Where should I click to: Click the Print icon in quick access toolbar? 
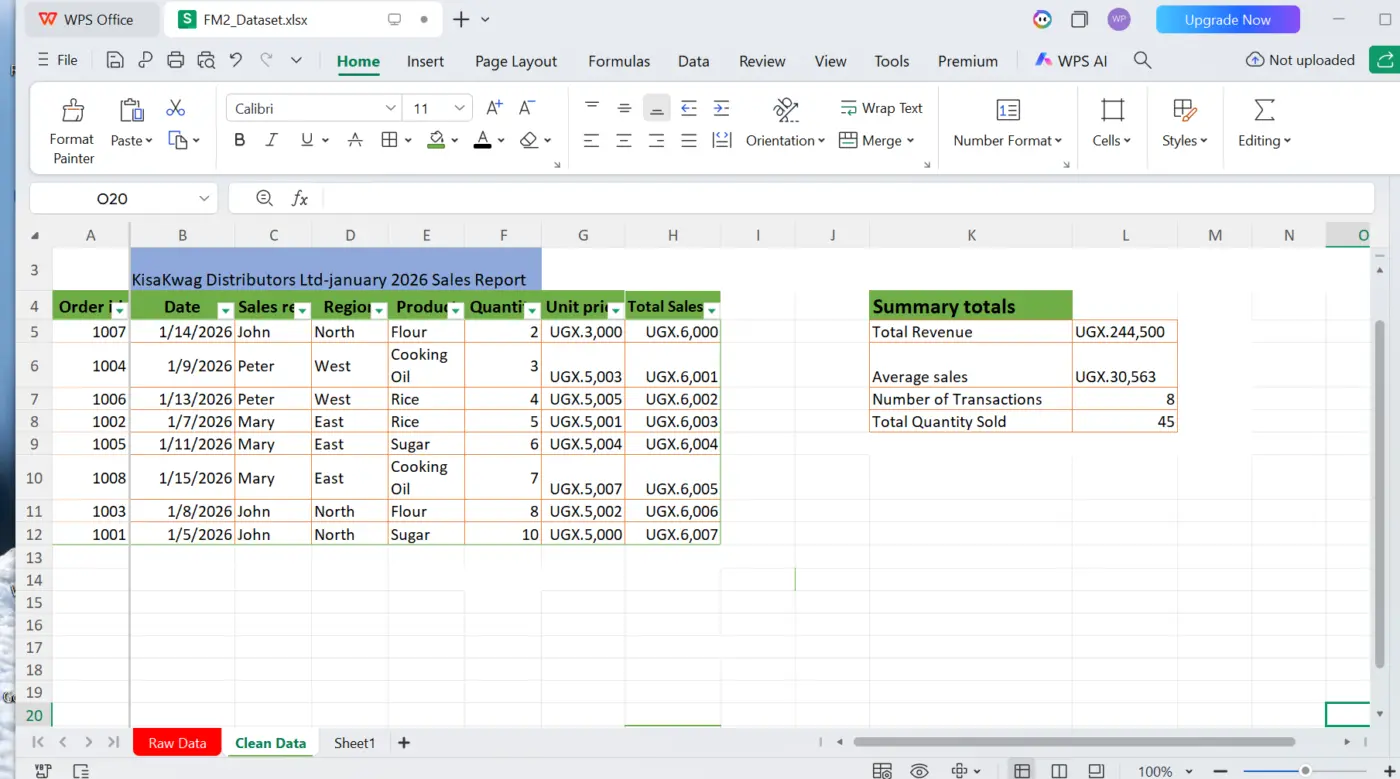(176, 60)
